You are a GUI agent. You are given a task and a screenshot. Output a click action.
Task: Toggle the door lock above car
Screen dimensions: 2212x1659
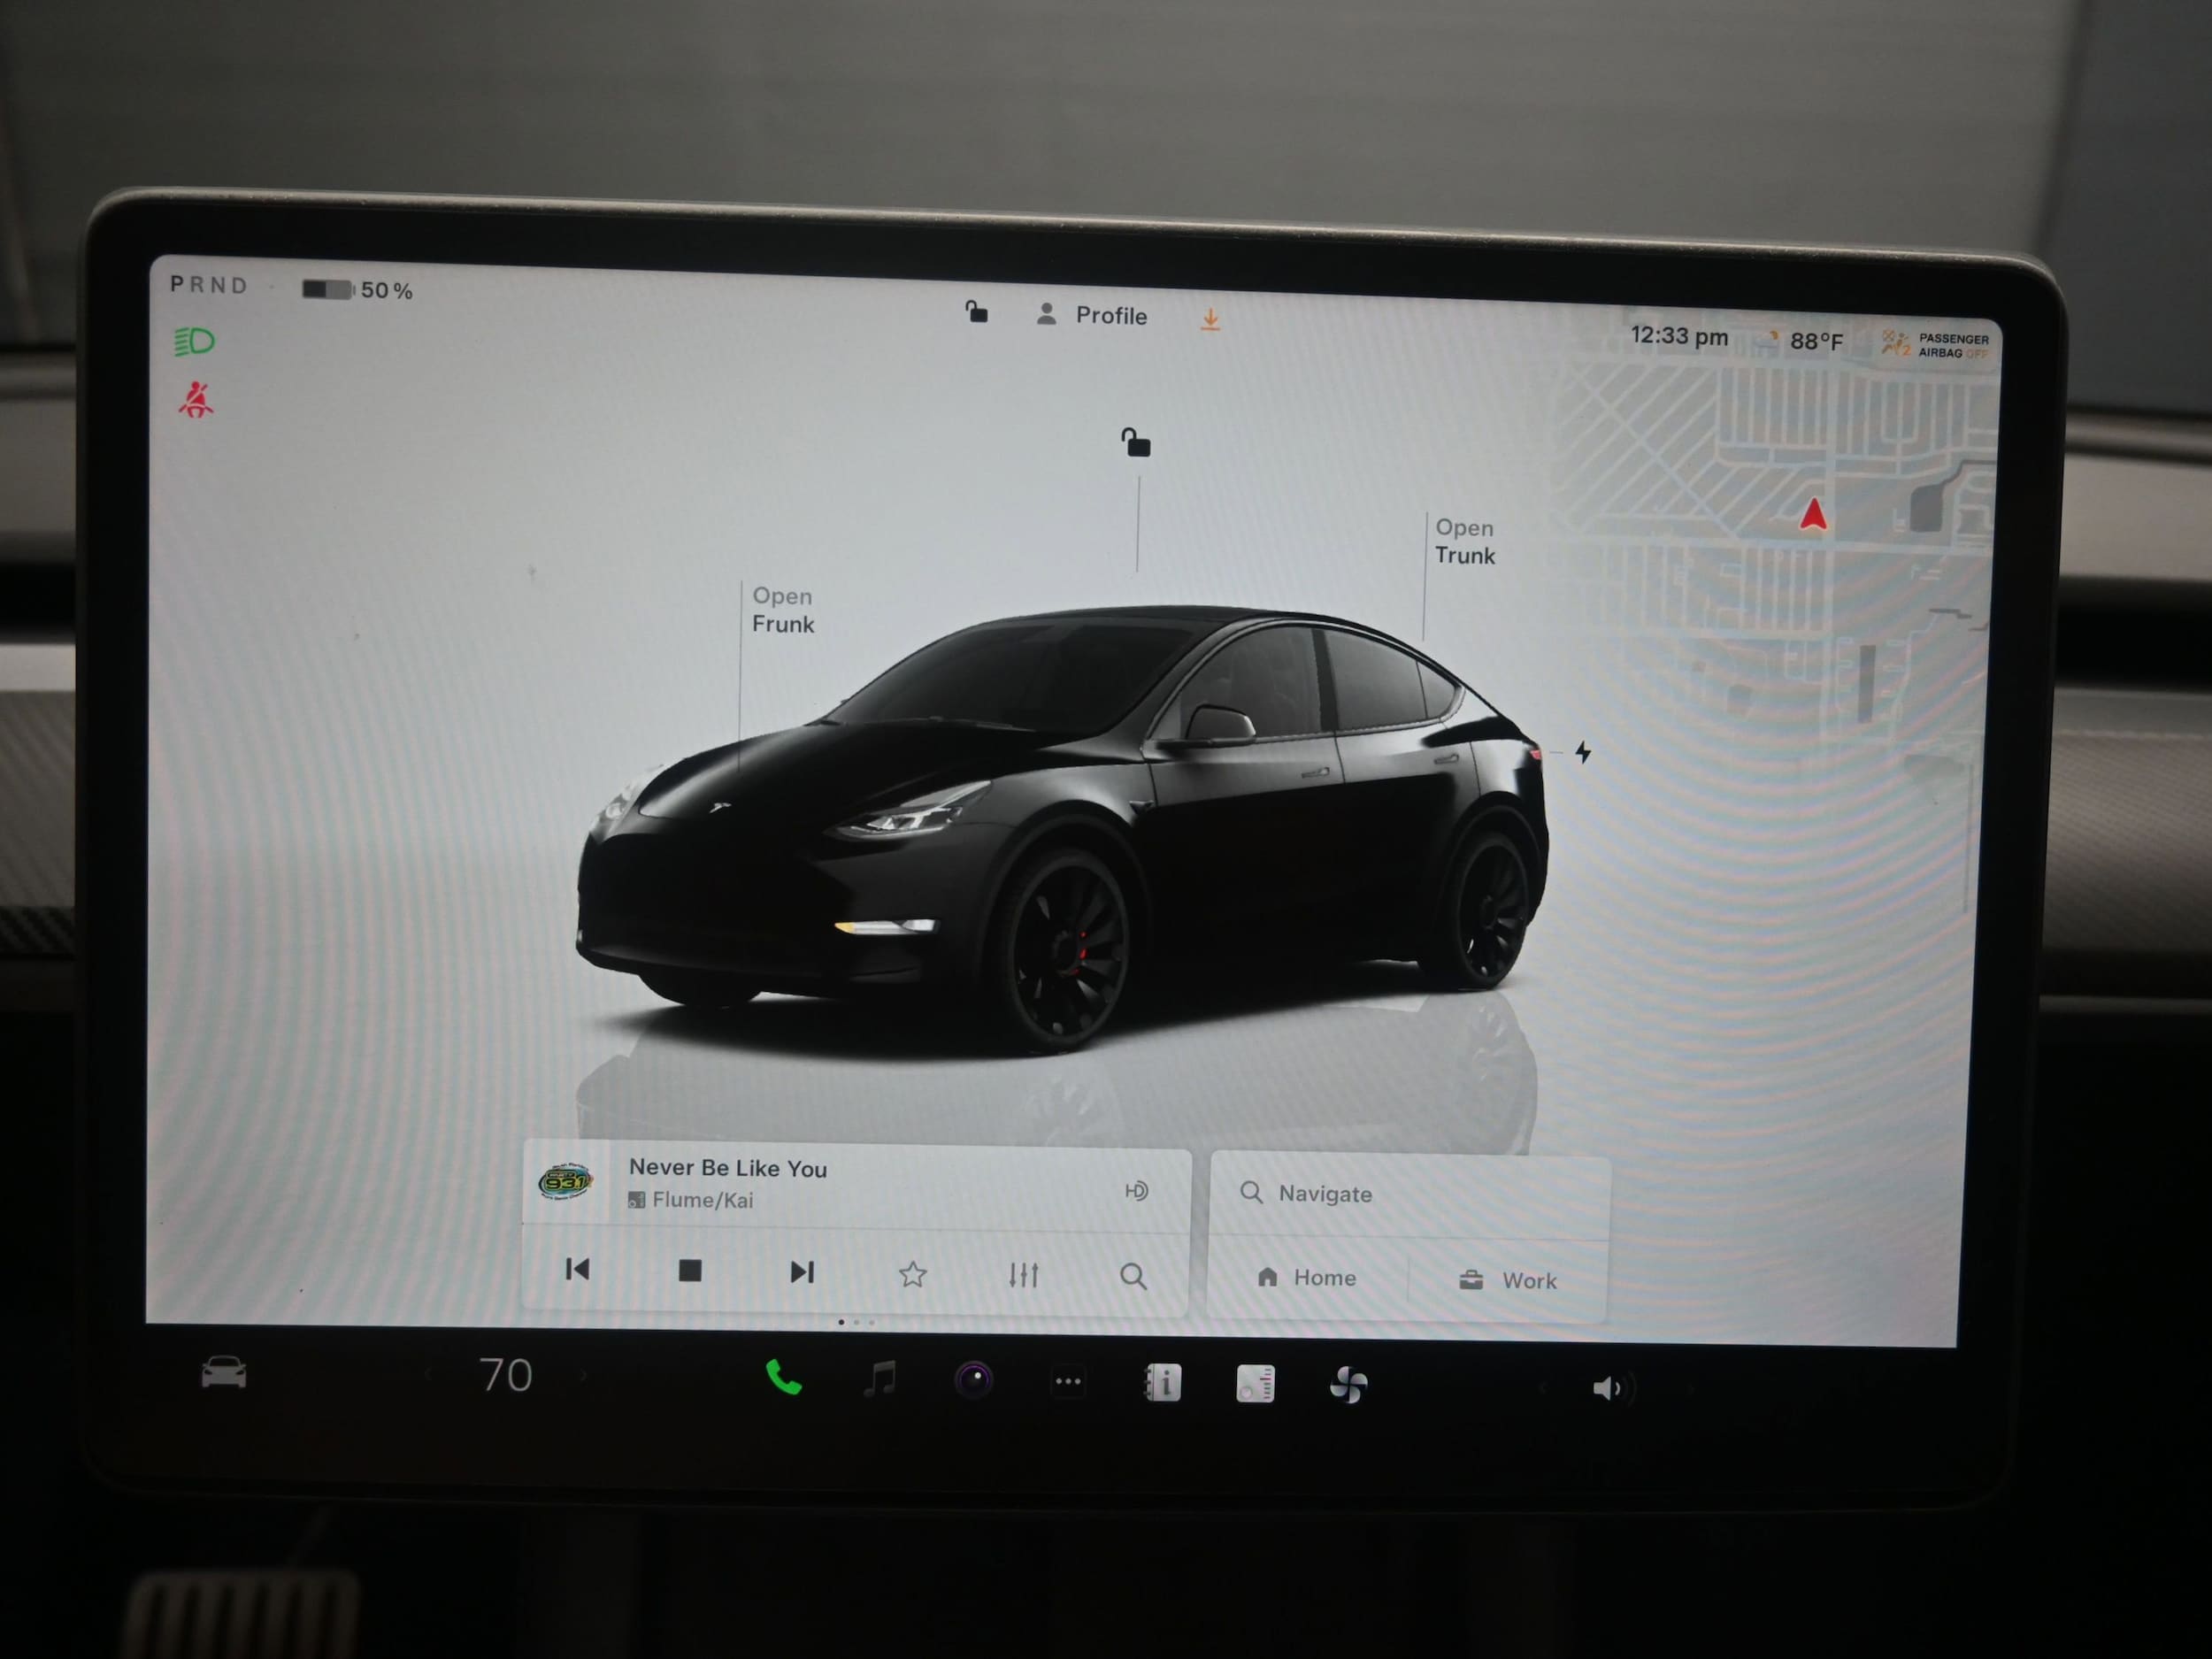pos(1136,442)
